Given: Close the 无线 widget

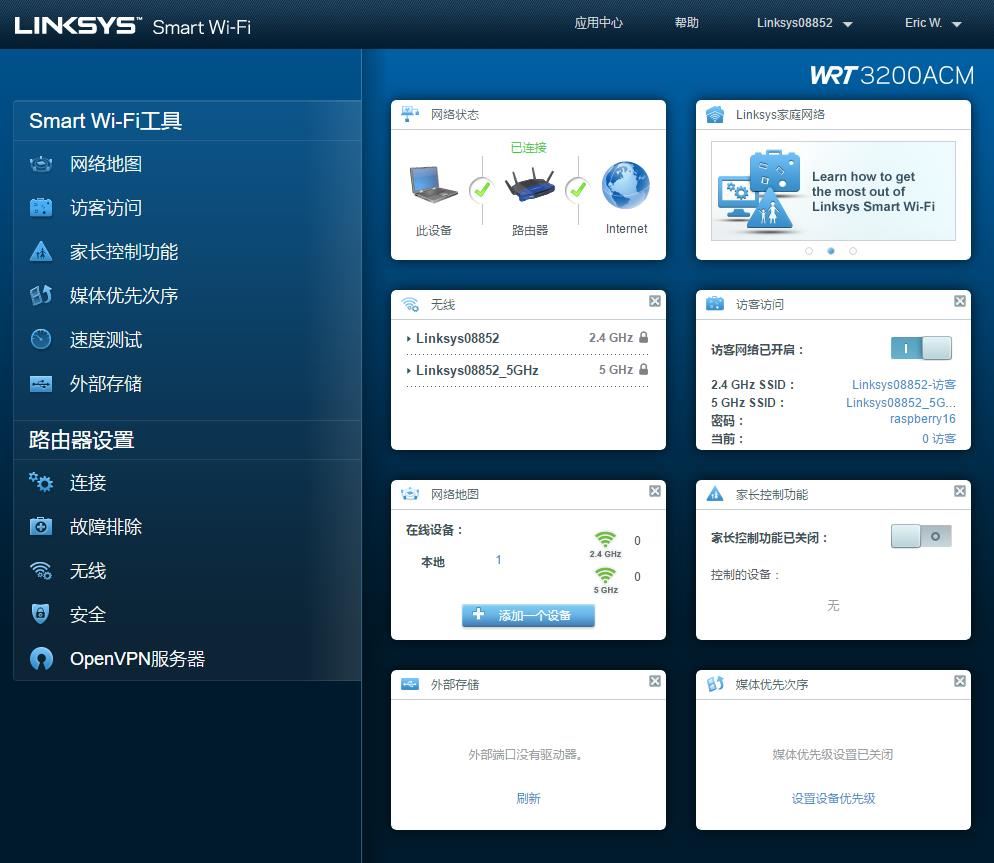Looking at the screenshot, I should pyautogui.click(x=655, y=301).
